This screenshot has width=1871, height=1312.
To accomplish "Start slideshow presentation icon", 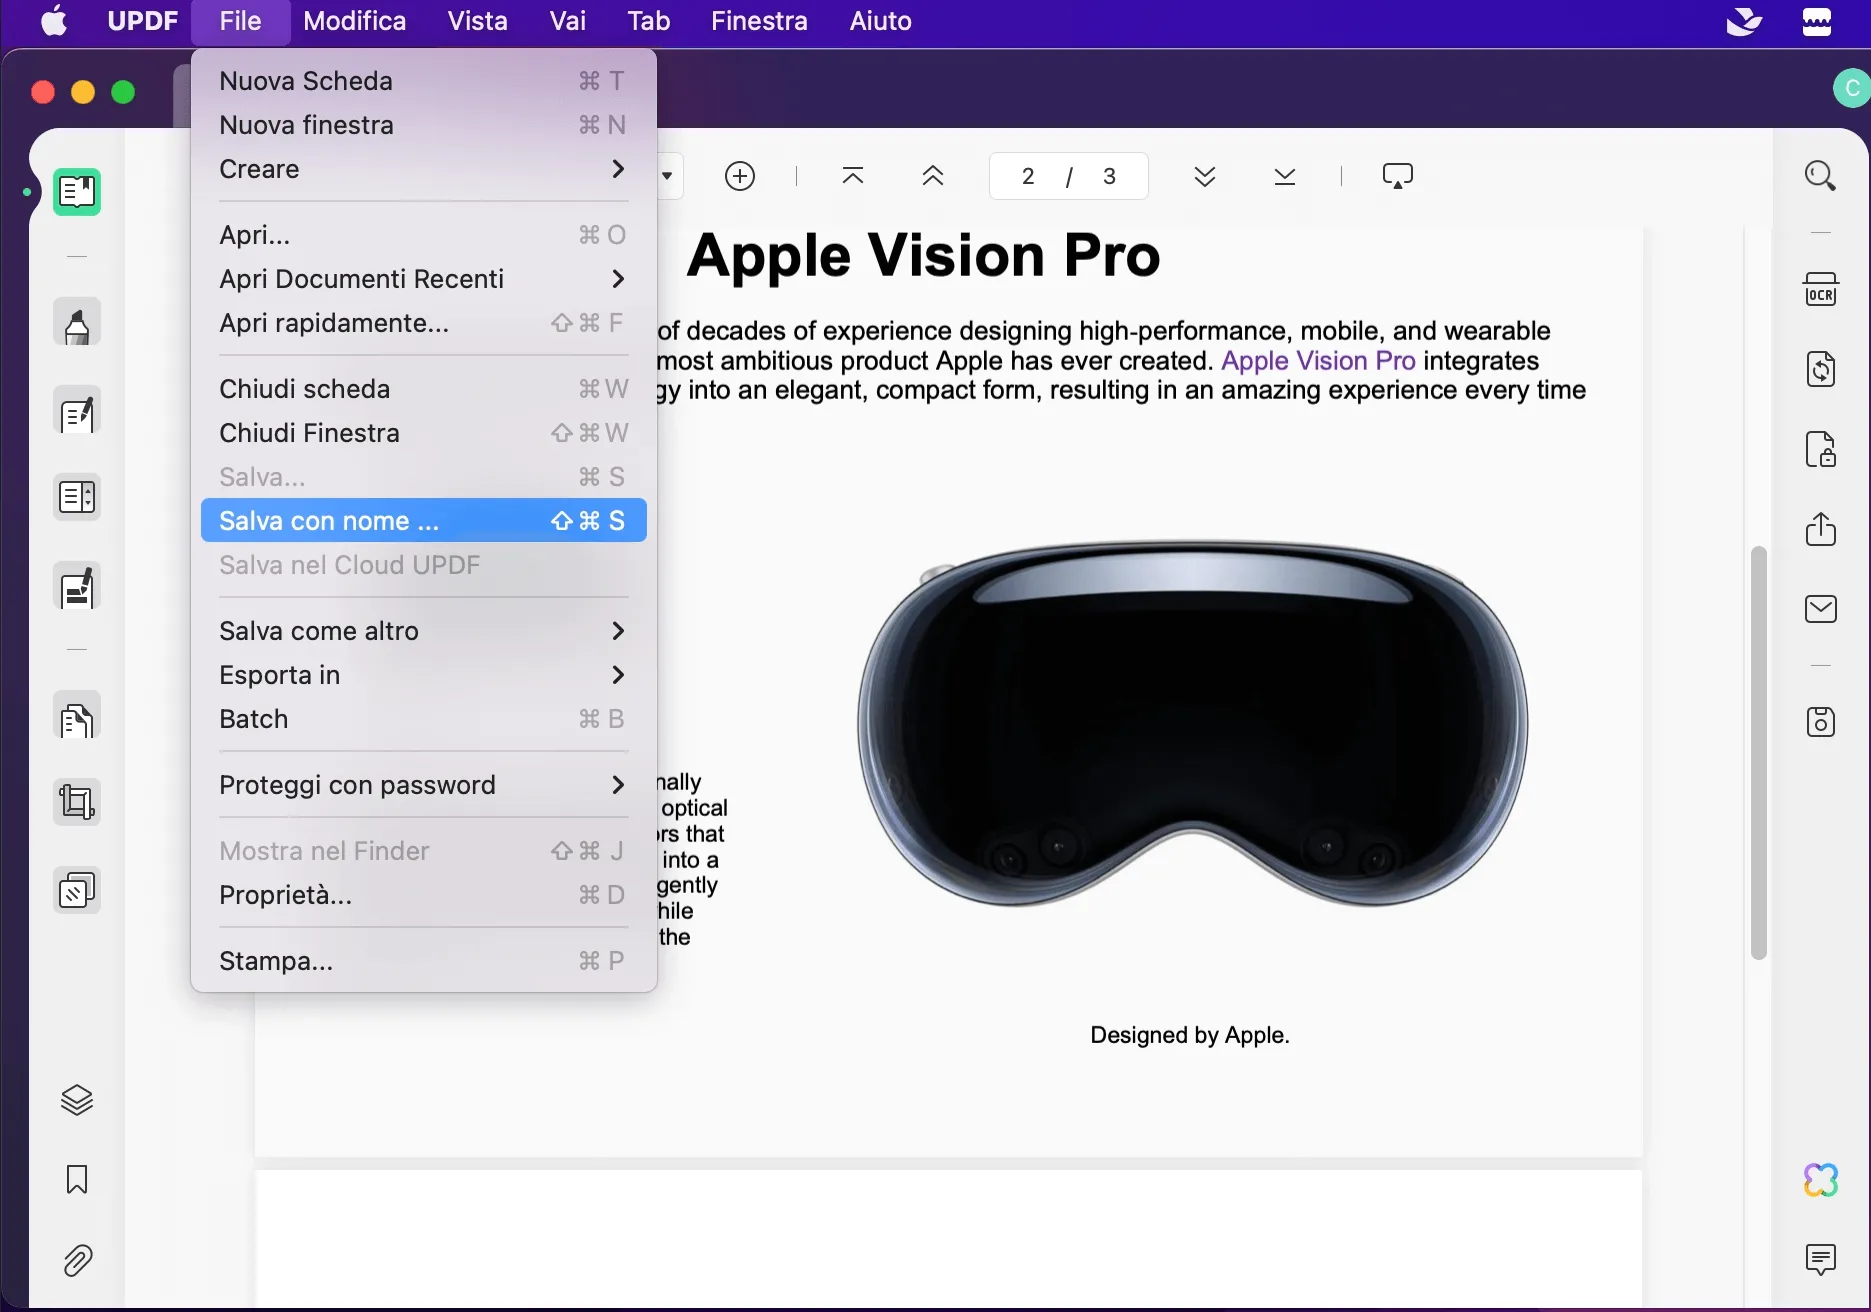I will pos(1397,176).
